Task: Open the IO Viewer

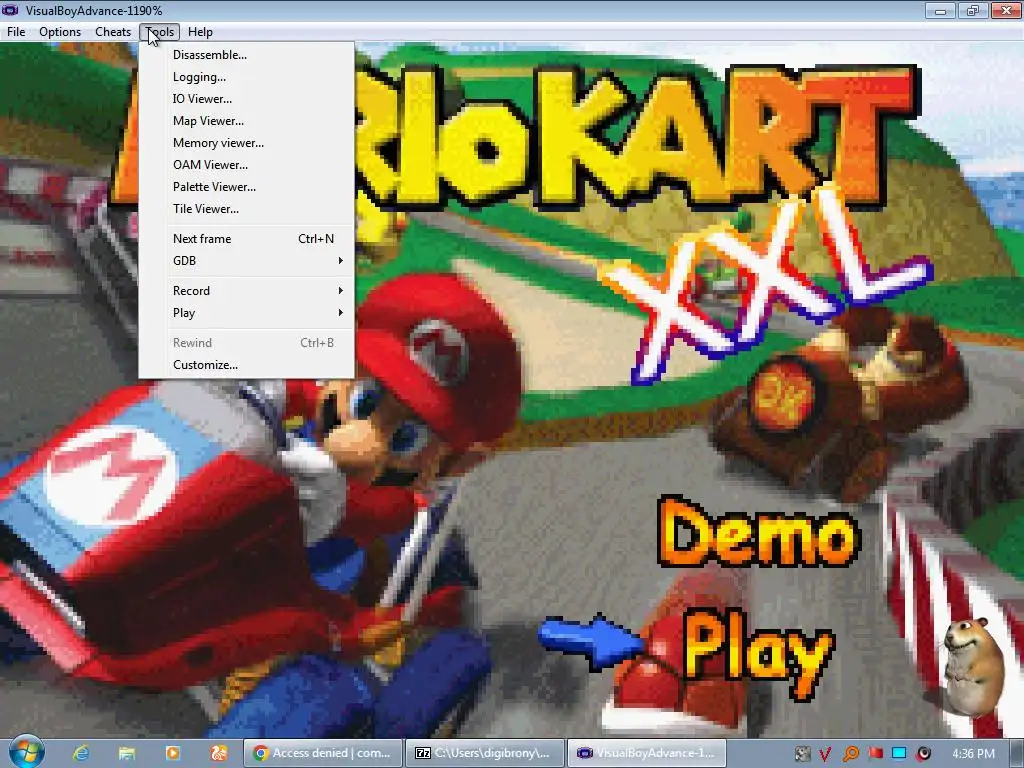Action: (x=246, y=99)
